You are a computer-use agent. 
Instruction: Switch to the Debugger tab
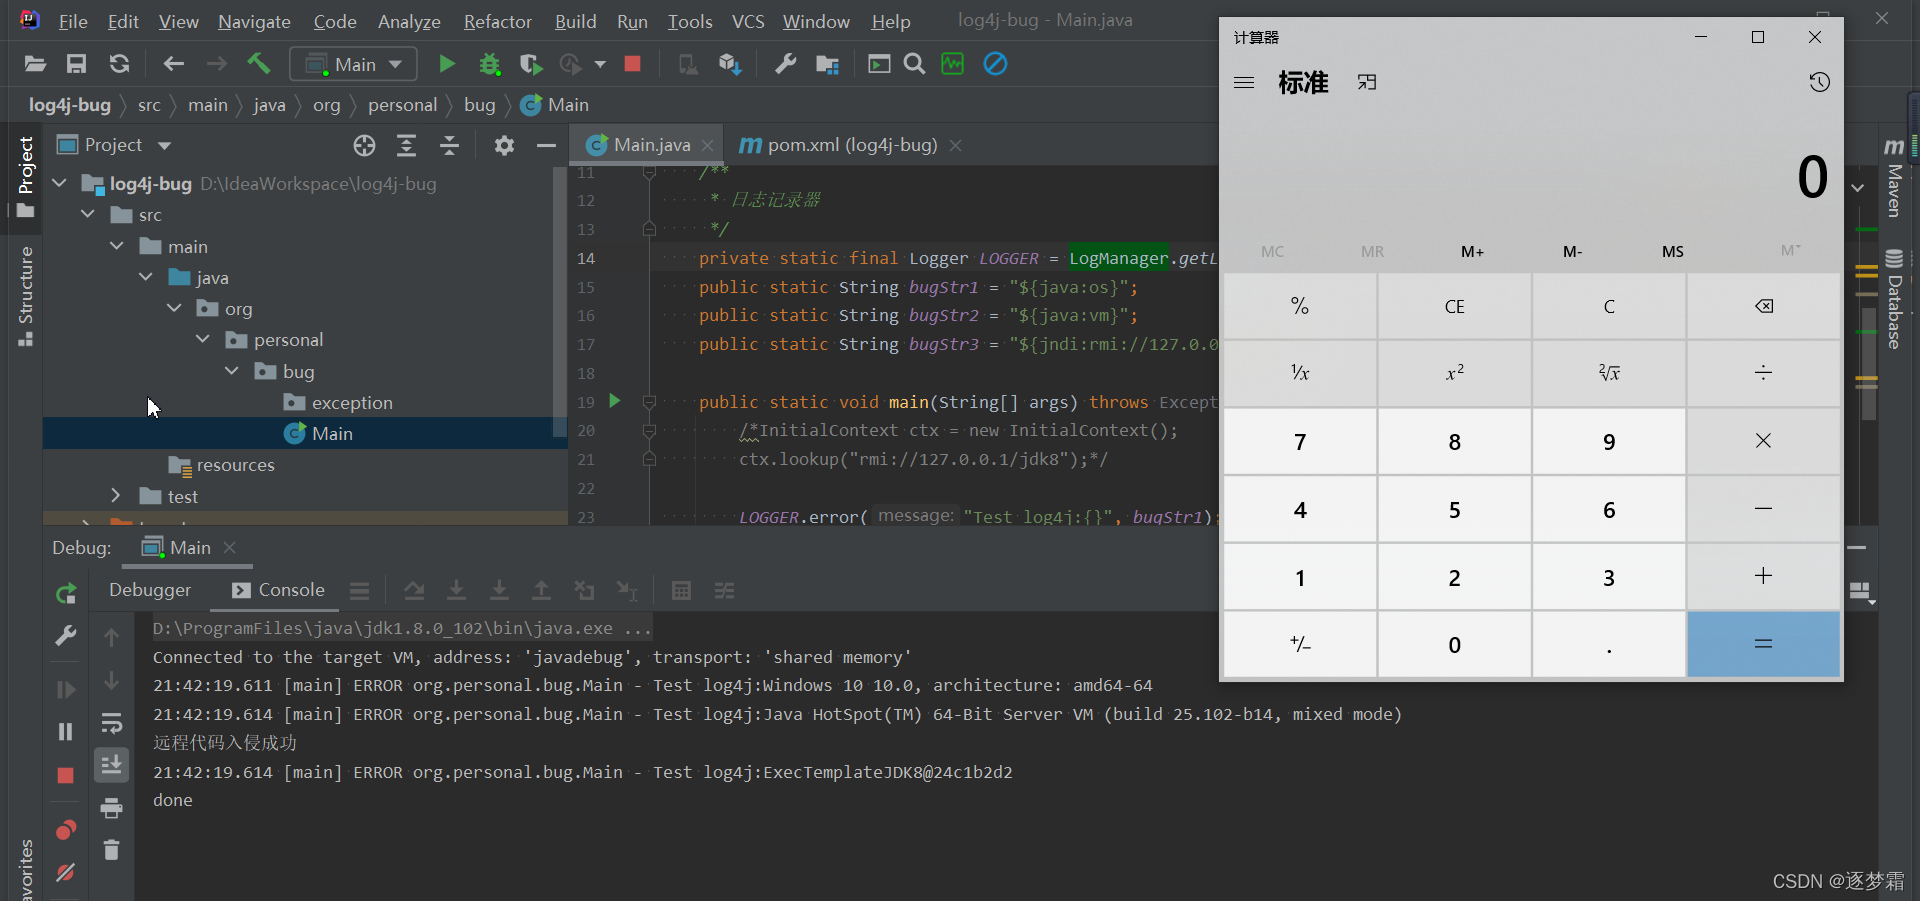150,590
